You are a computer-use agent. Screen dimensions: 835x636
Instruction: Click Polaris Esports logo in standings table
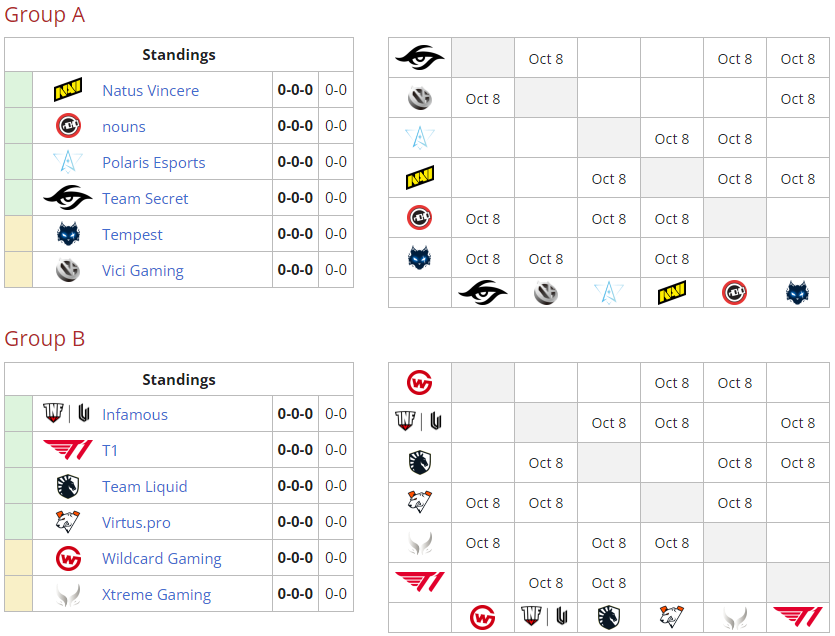[68, 162]
